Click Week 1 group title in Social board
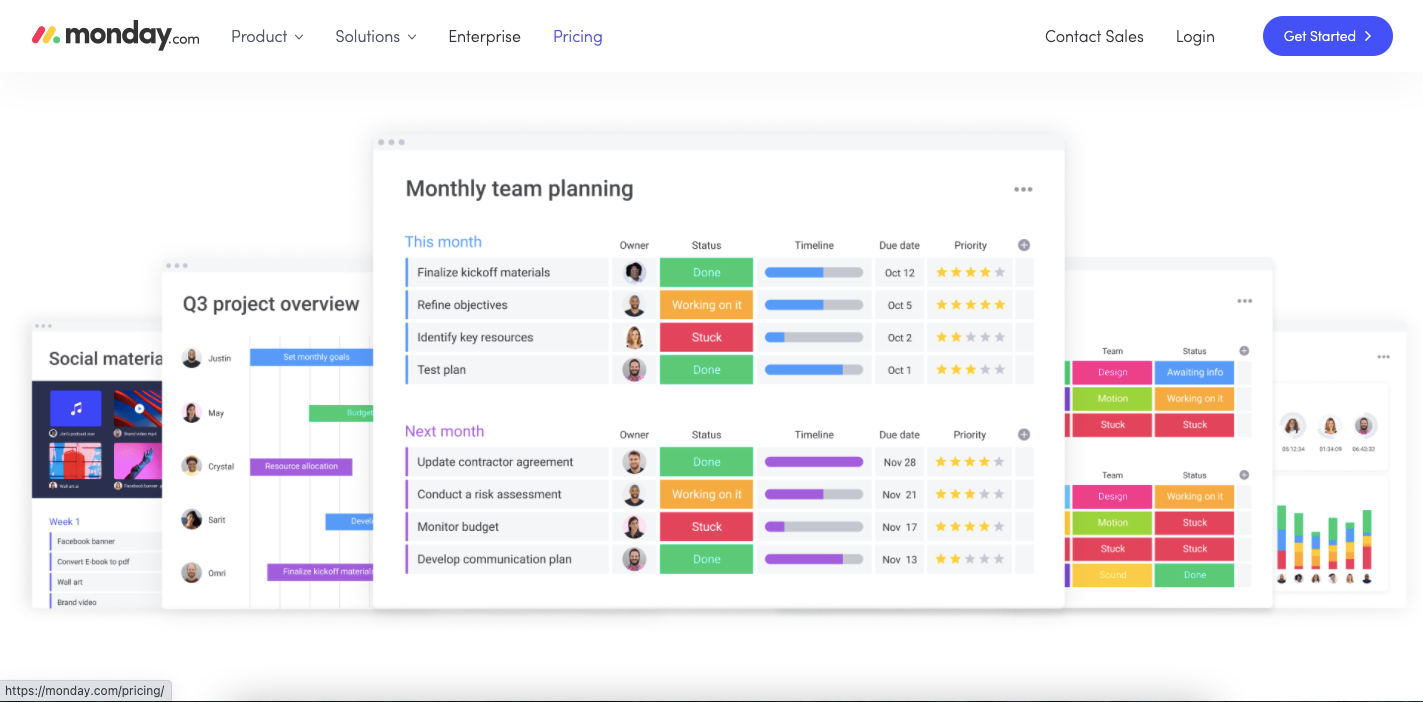The image size is (1423, 702). (x=64, y=521)
